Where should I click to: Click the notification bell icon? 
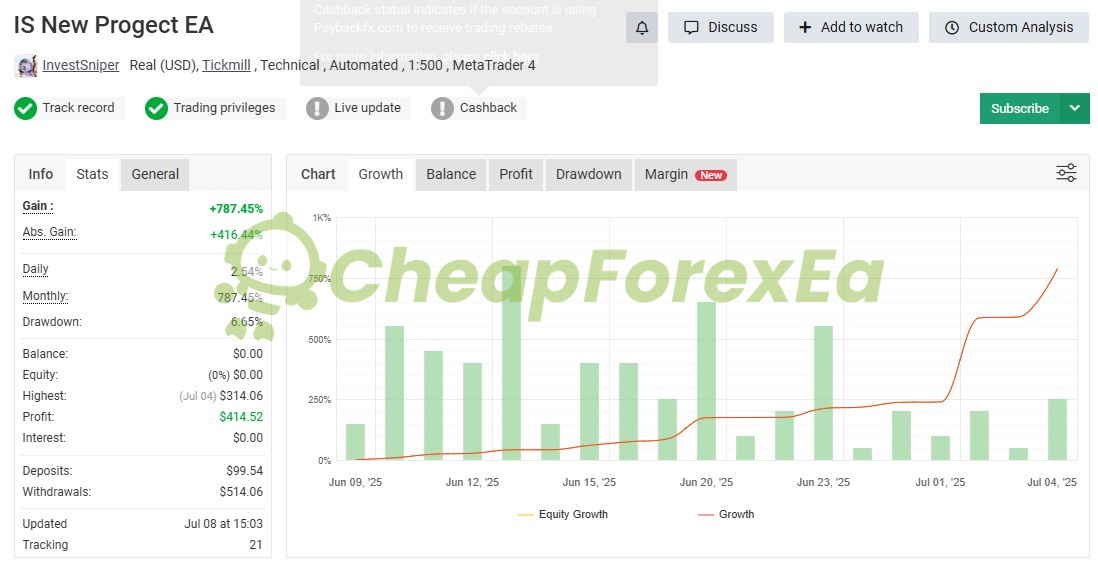(641, 28)
